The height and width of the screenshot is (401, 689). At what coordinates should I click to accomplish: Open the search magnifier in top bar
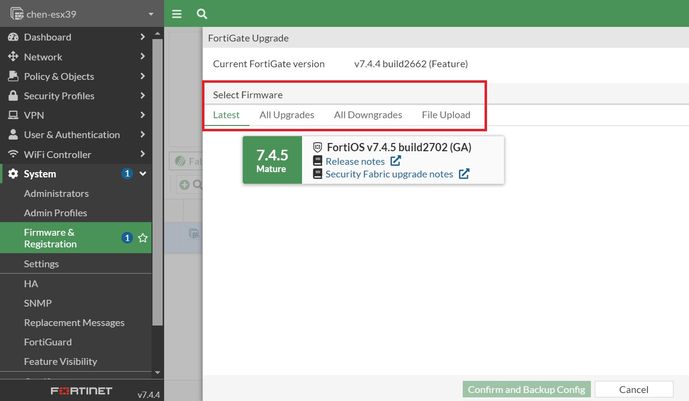(202, 14)
